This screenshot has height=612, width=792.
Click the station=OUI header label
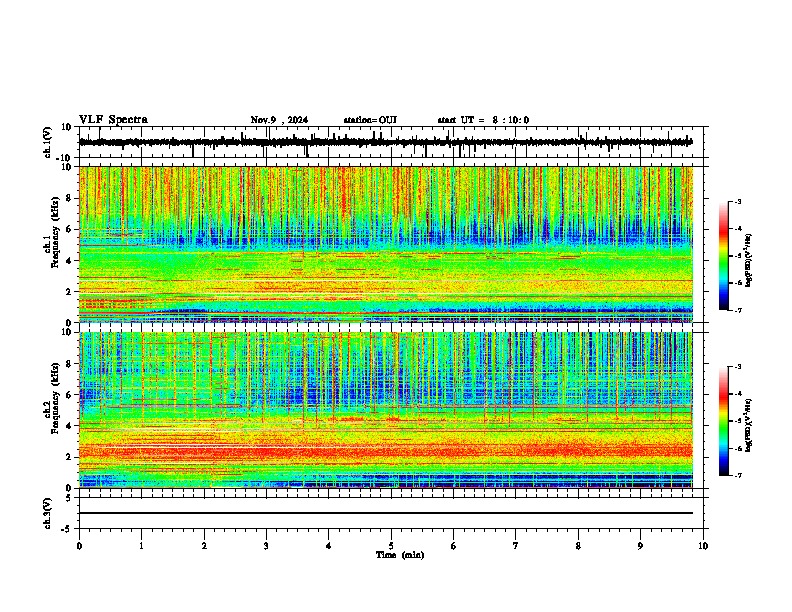point(370,120)
